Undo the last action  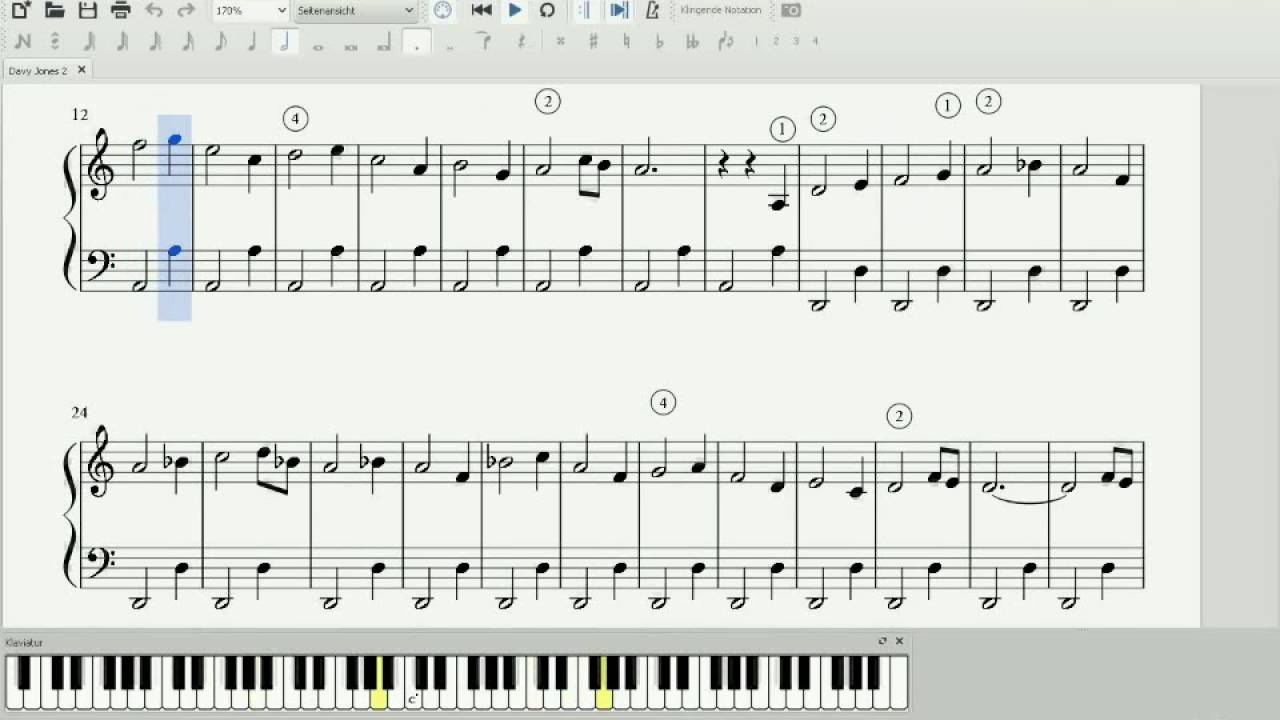[154, 10]
